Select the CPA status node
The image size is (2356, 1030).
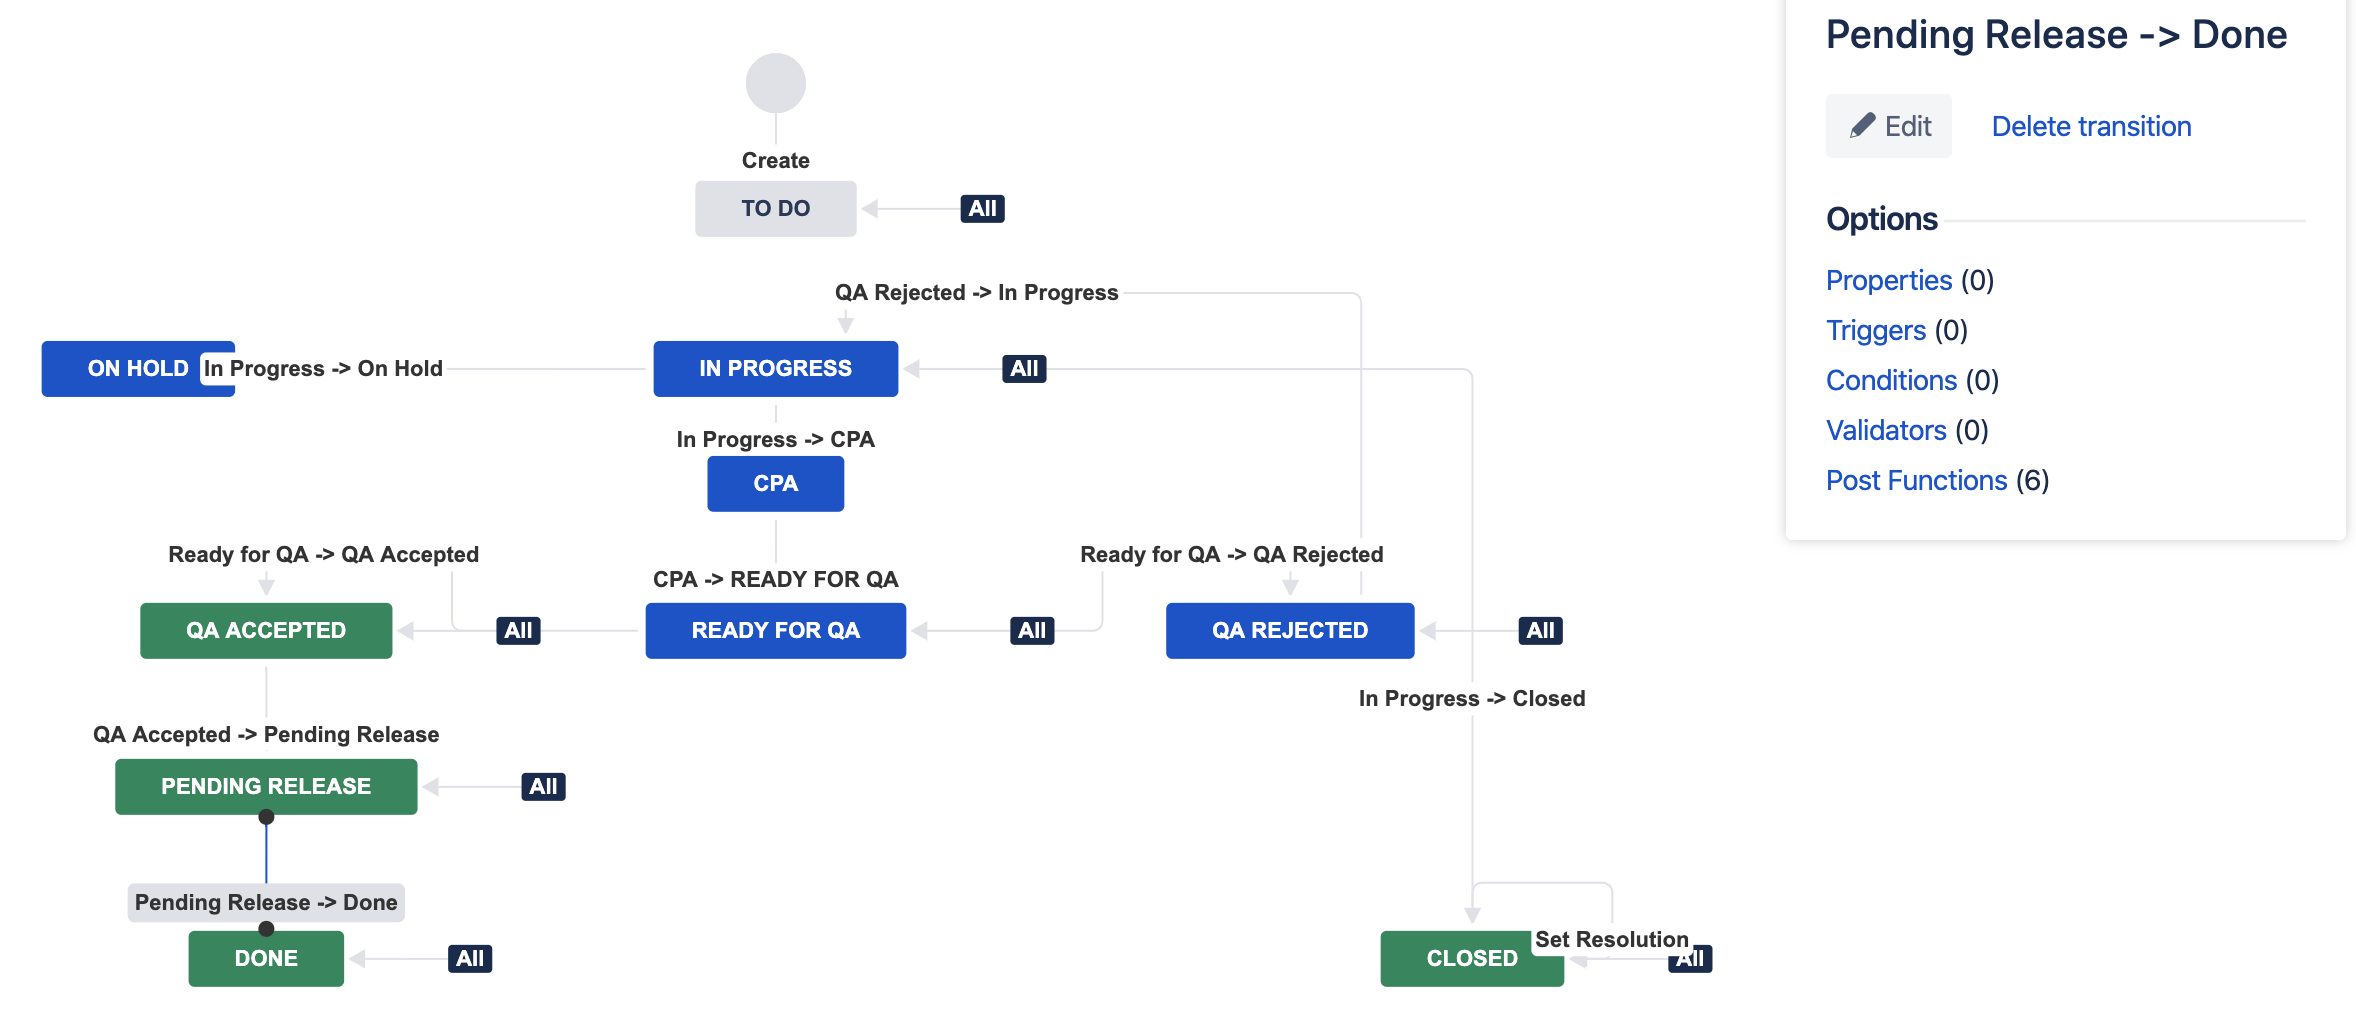click(x=775, y=483)
